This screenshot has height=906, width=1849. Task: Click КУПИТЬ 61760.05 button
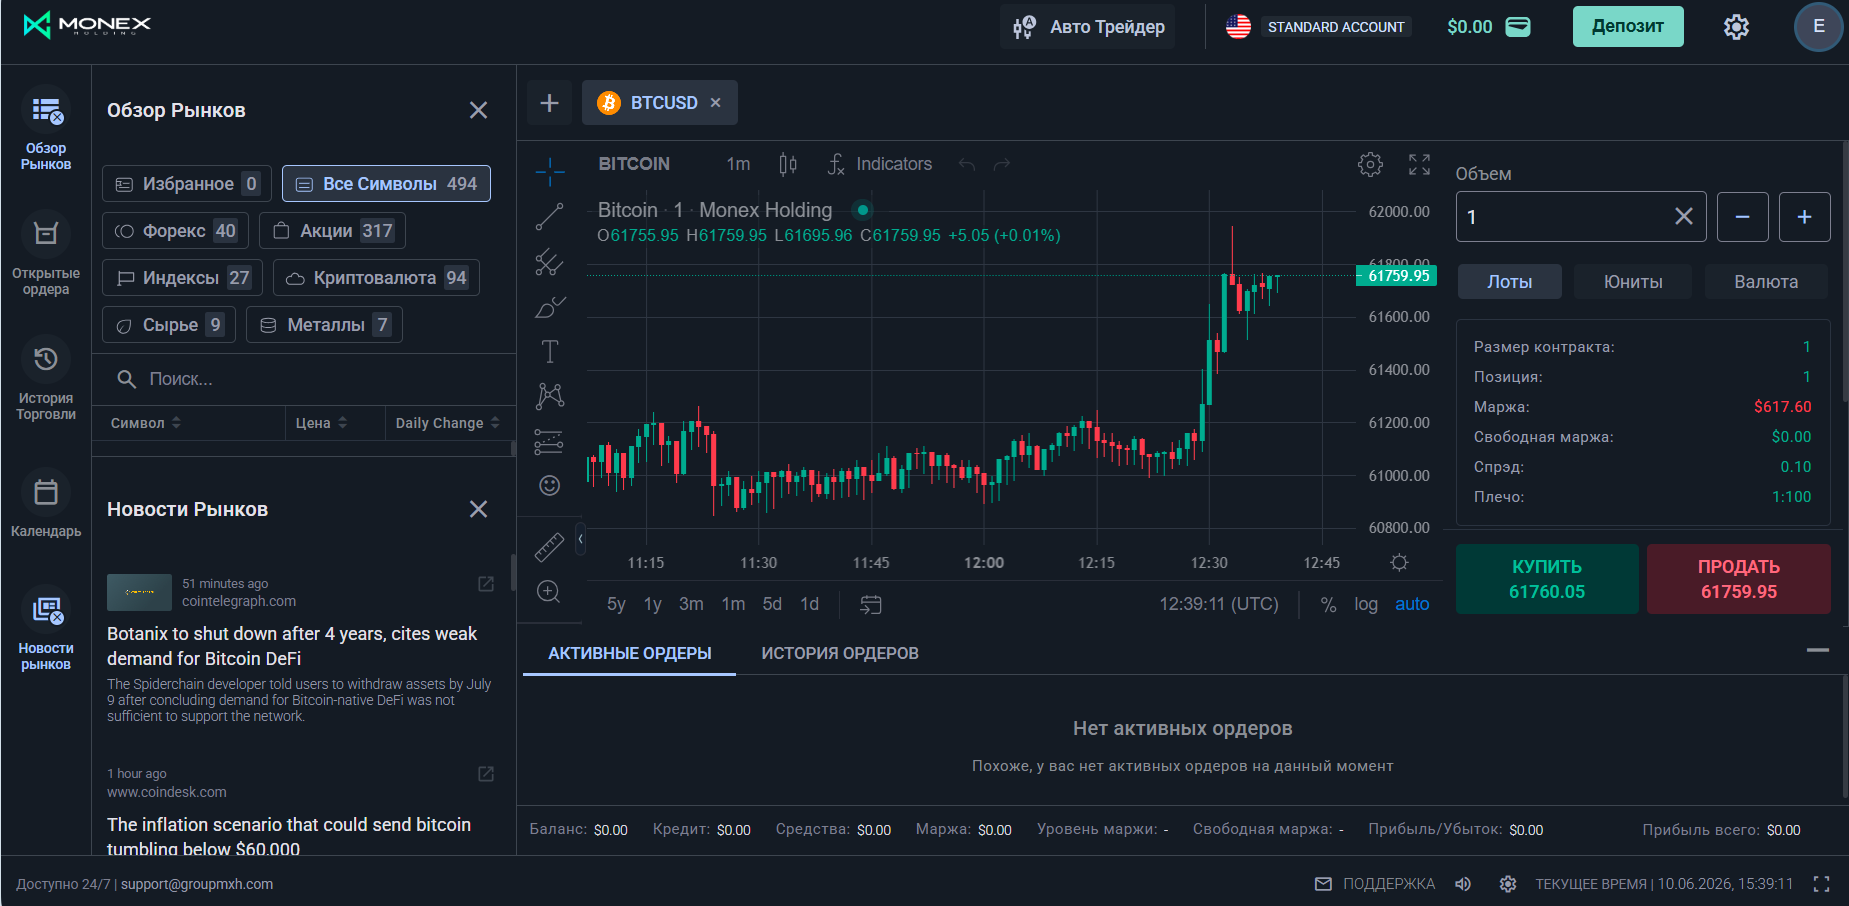(x=1547, y=579)
